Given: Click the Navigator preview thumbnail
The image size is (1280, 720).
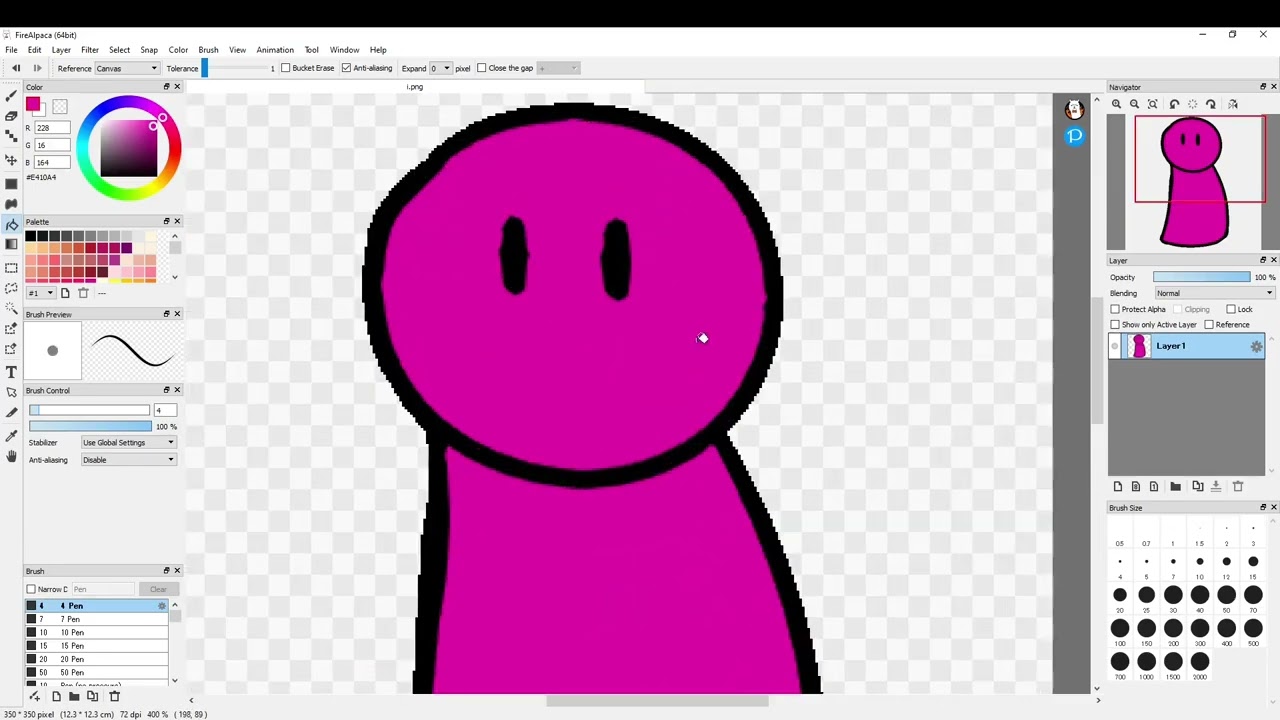Looking at the screenshot, I should click(1192, 182).
